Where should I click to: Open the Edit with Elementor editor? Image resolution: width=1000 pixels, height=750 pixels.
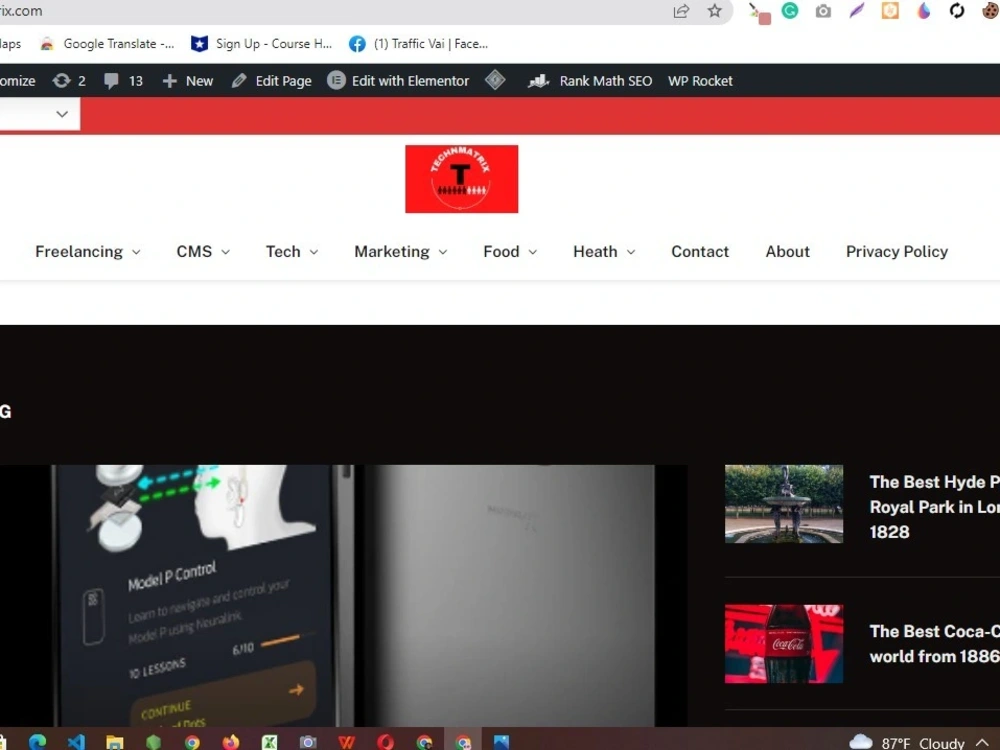coord(398,80)
